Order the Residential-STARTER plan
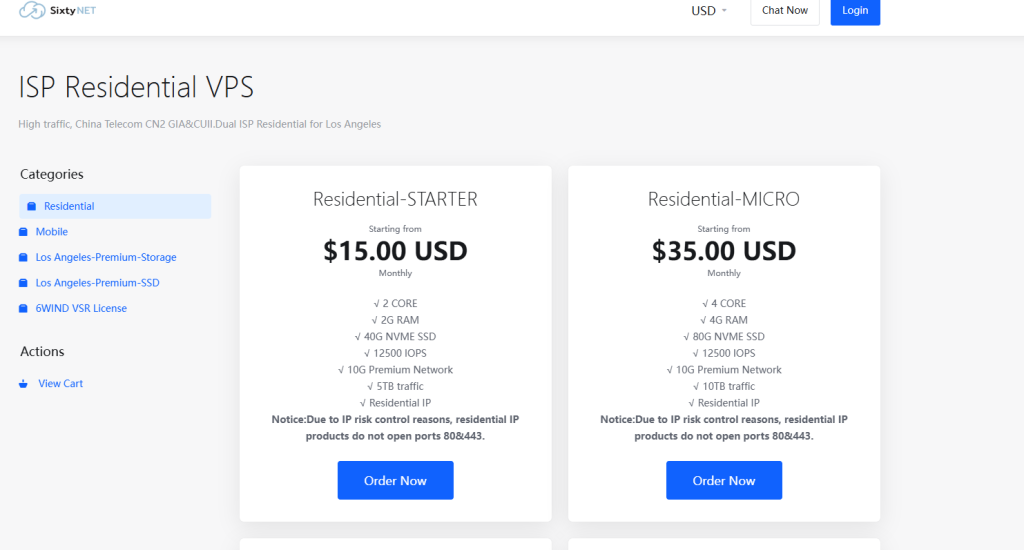 tap(395, 480)
